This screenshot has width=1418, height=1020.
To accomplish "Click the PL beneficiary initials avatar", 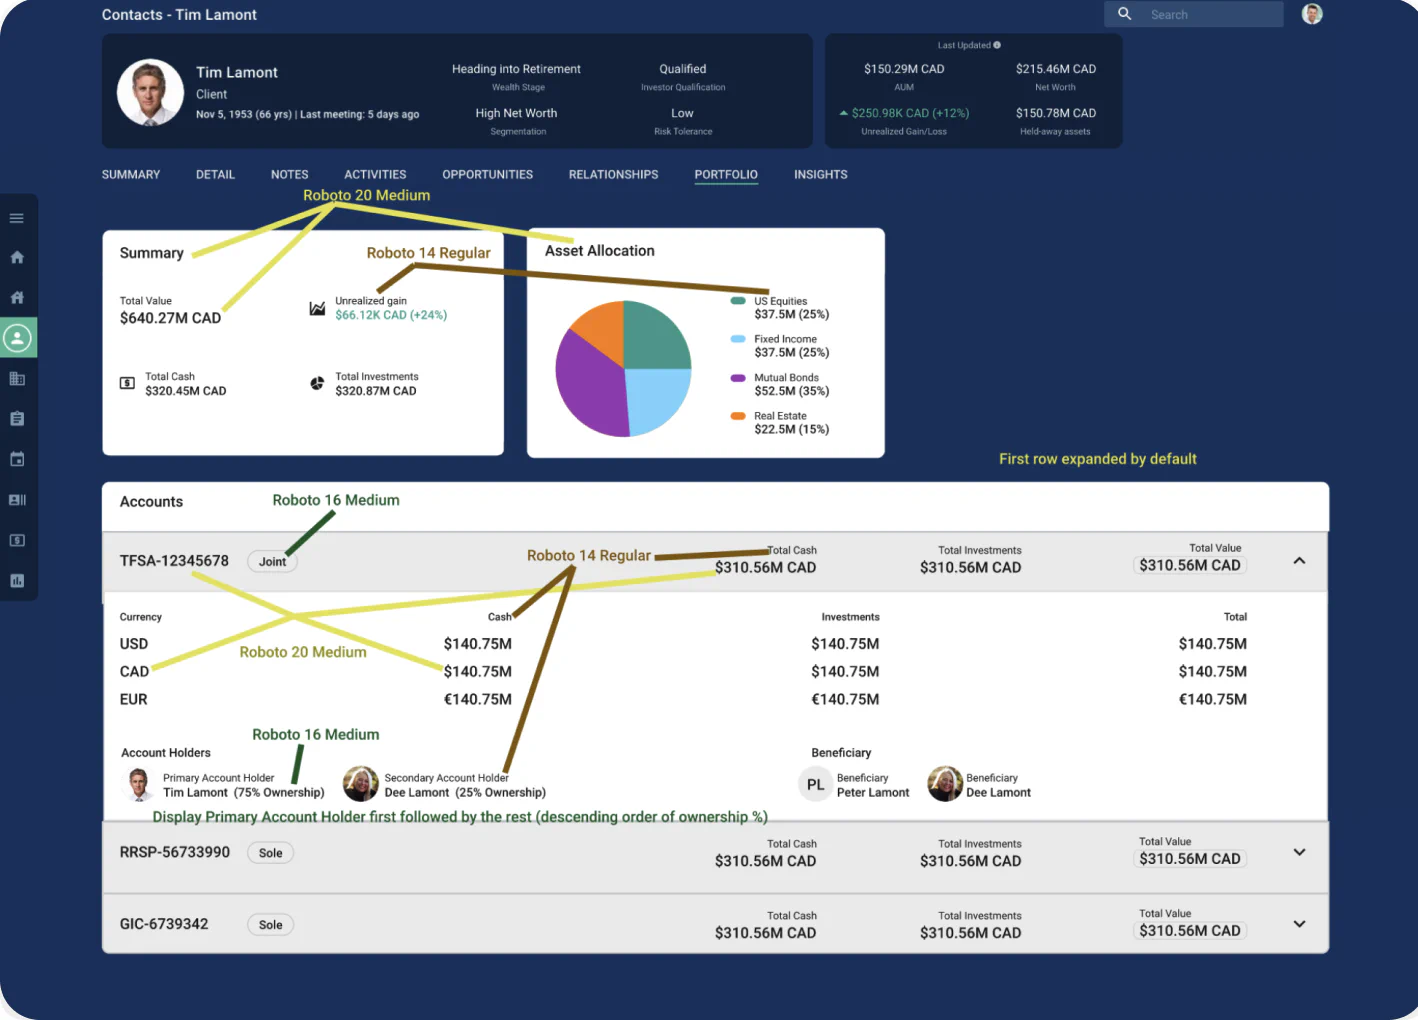I will (815, 785).
